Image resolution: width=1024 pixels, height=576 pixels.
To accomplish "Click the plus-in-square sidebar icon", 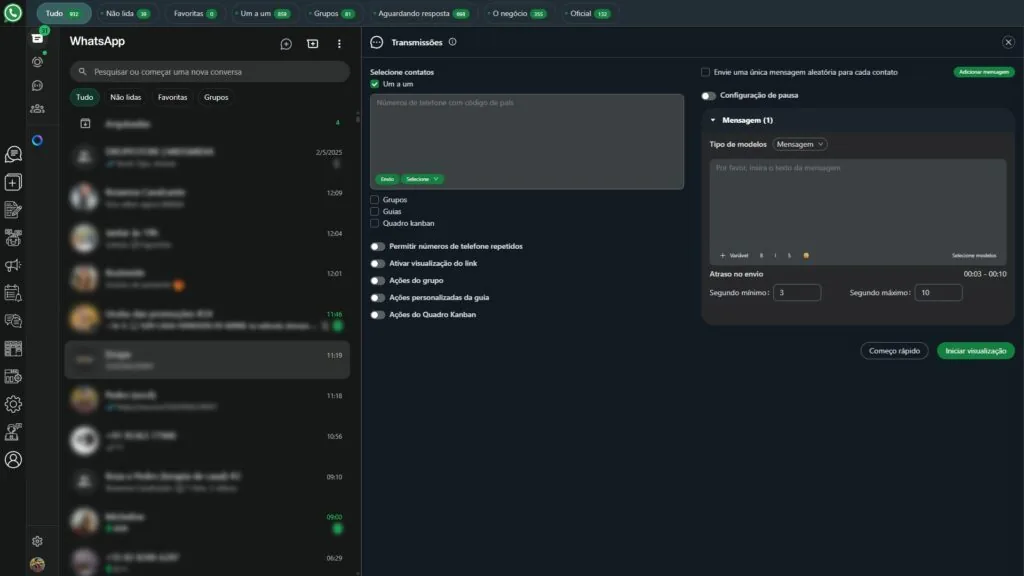I will [13, 182].
